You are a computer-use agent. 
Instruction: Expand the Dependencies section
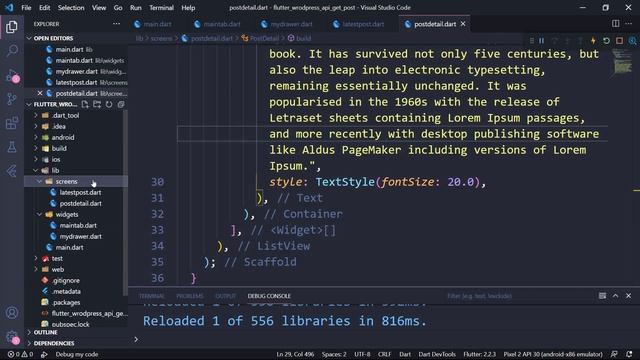pos(29,344)
